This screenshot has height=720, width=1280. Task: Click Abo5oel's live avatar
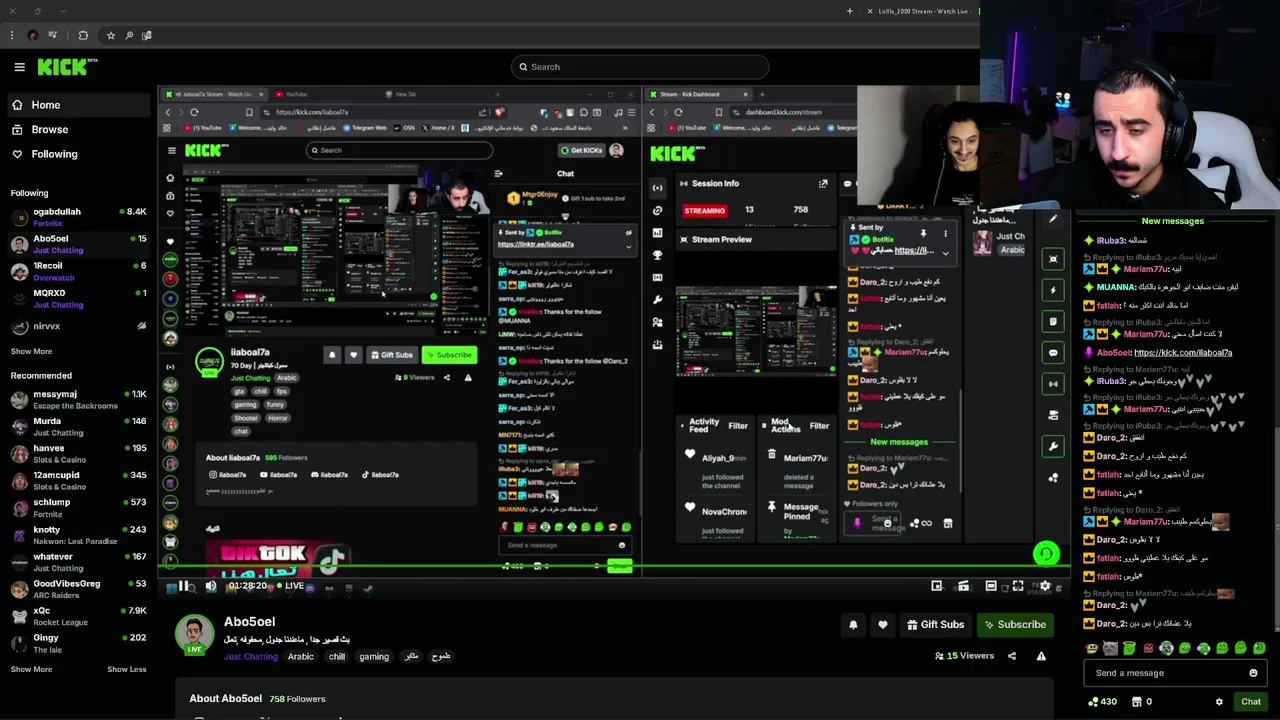(195, 635)
